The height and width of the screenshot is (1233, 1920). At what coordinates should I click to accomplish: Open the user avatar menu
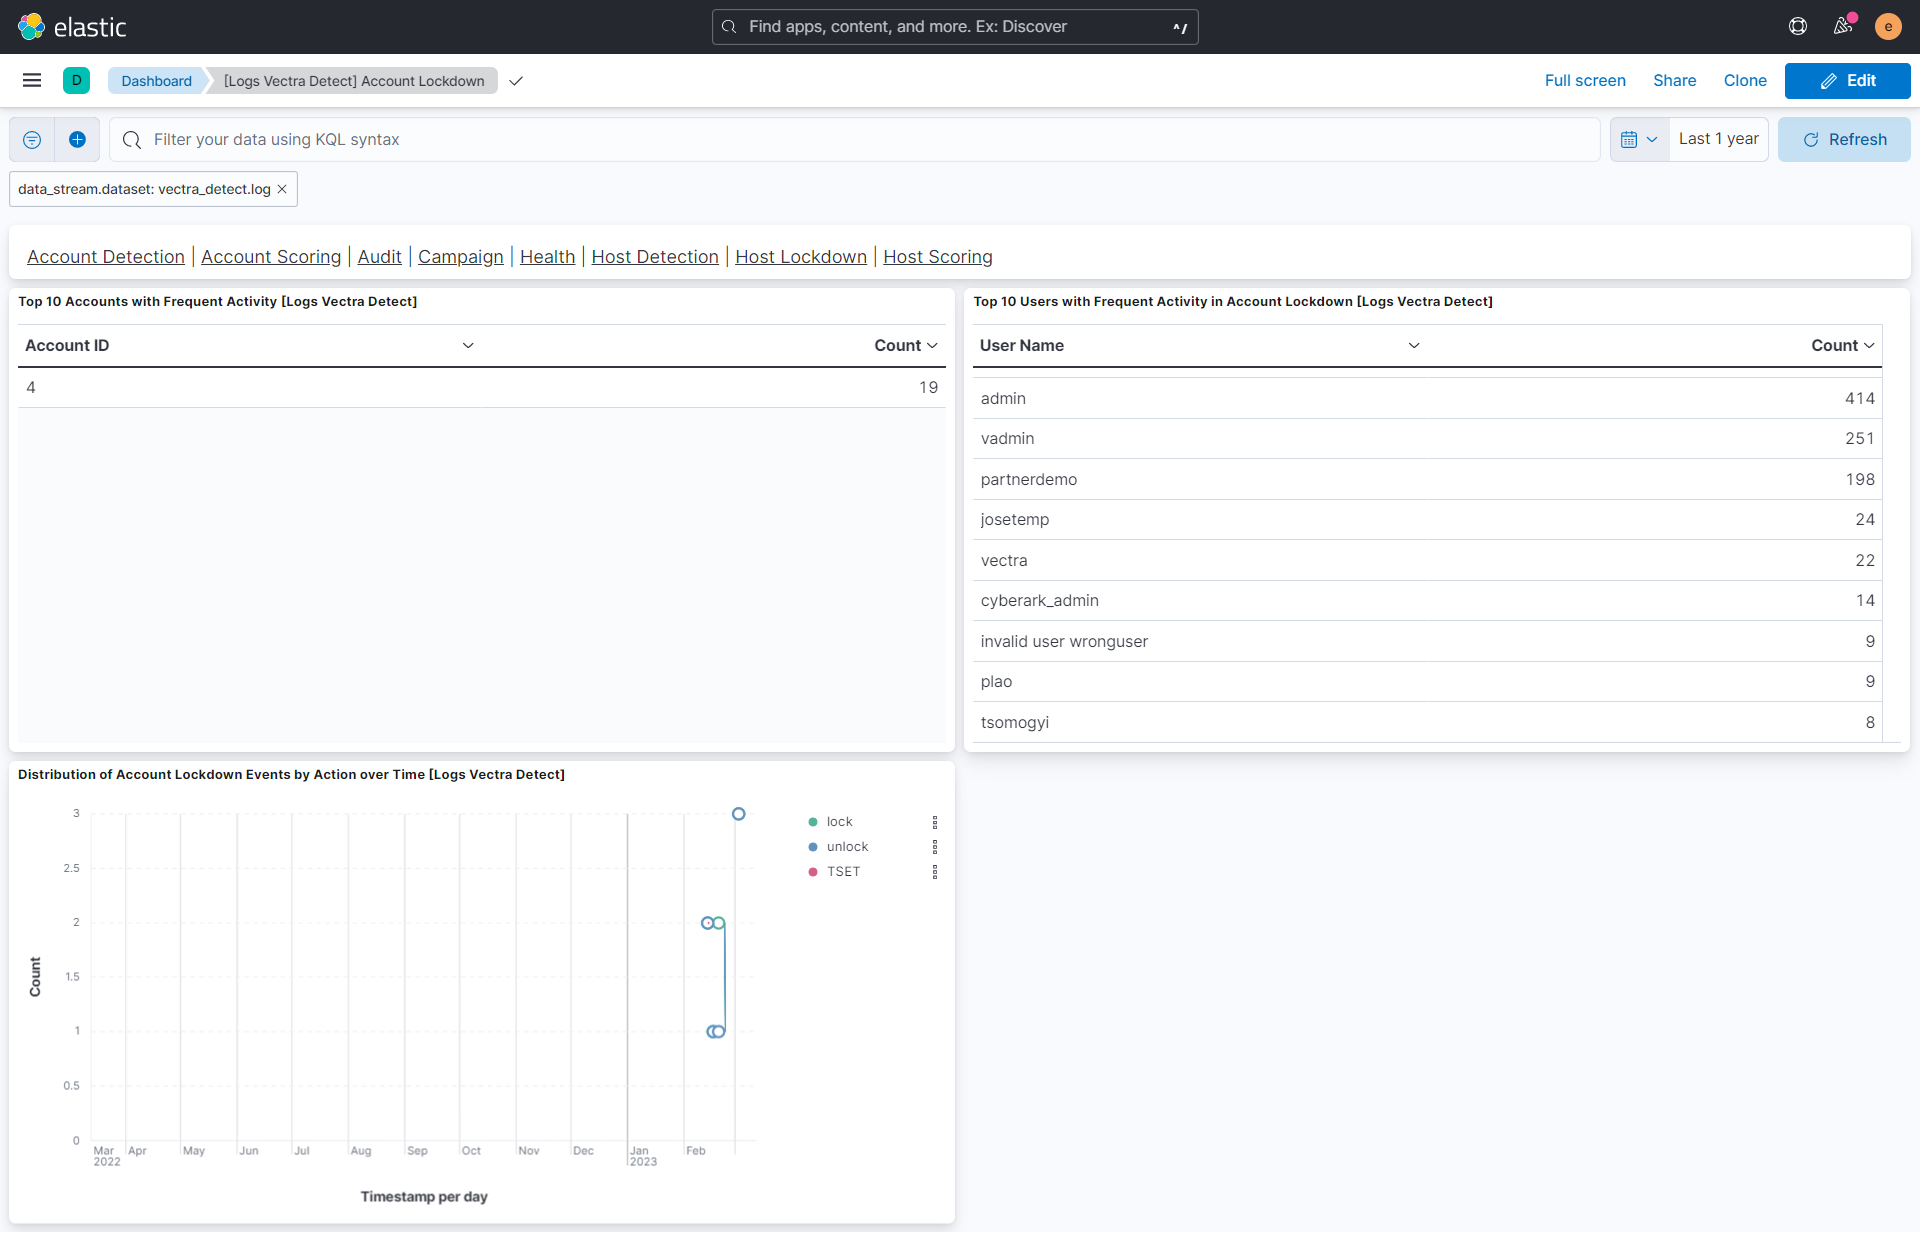pos(1888,27)
